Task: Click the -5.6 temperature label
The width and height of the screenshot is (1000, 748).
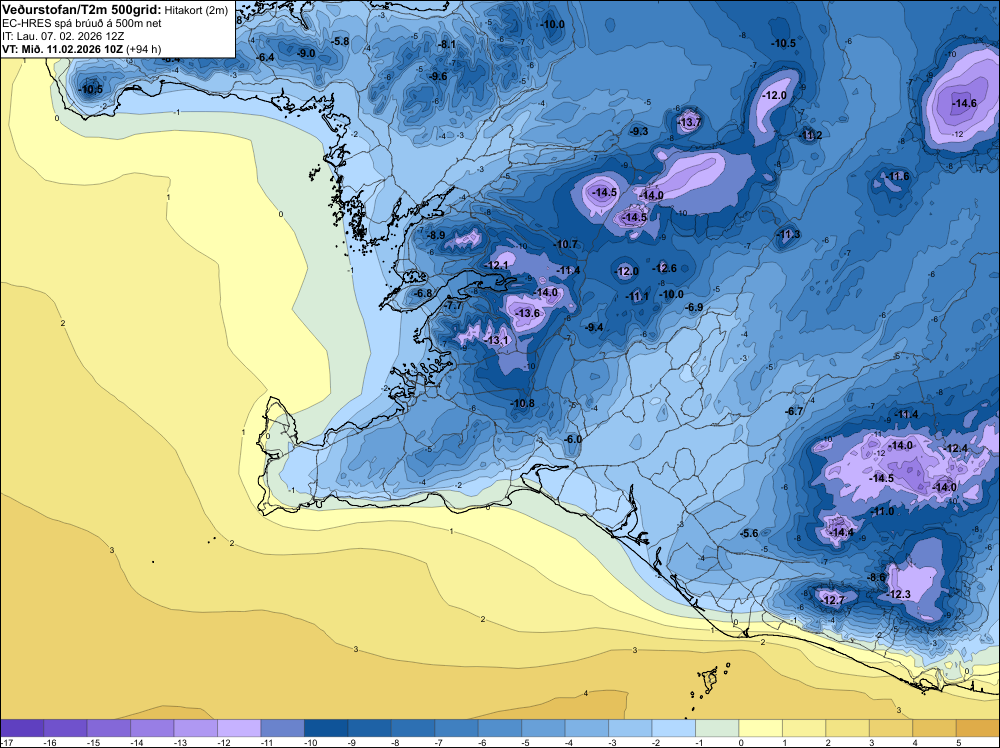Action: [749, 533]
